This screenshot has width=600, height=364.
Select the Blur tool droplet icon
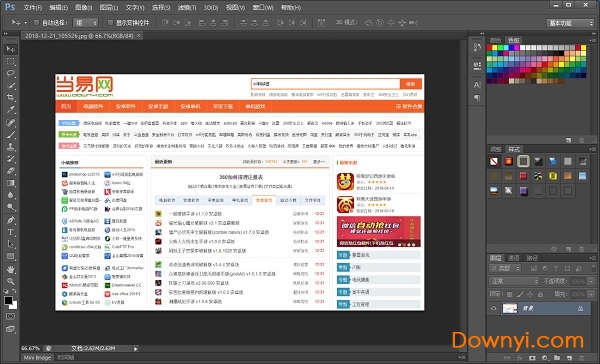(10, 195)
